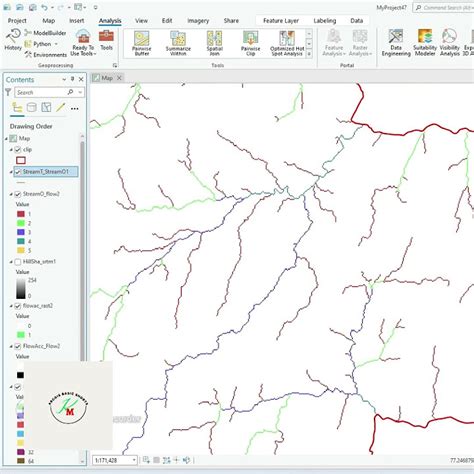Open the Python dropdown arrow
474x474 pixels.
pyautogui.click(x=56, y=44)
